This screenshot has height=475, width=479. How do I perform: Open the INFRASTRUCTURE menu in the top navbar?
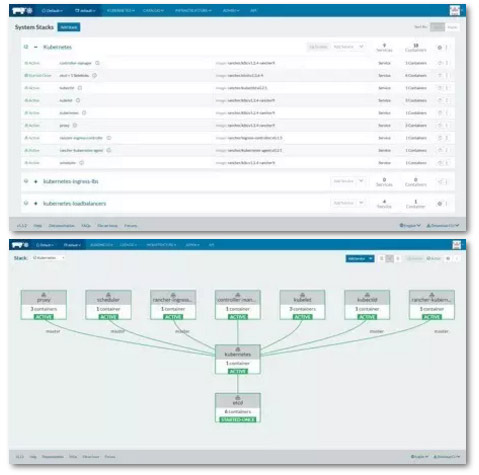(193, 11)
